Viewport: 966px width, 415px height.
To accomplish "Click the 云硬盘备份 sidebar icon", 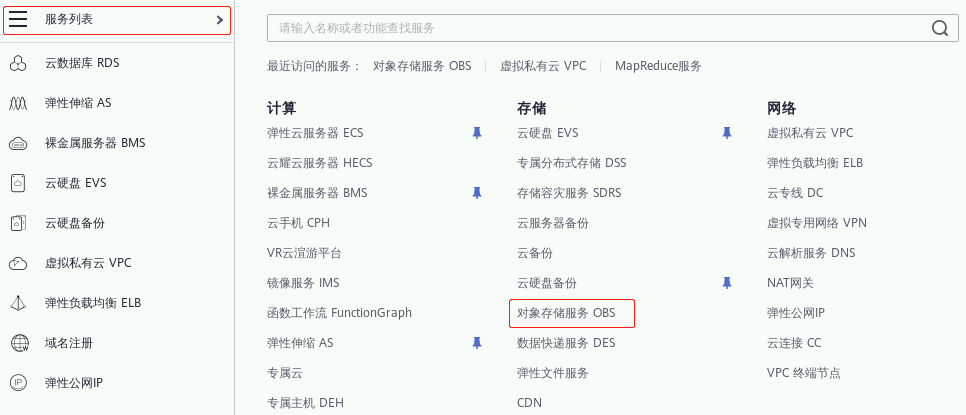I will [x=18, y=223].
